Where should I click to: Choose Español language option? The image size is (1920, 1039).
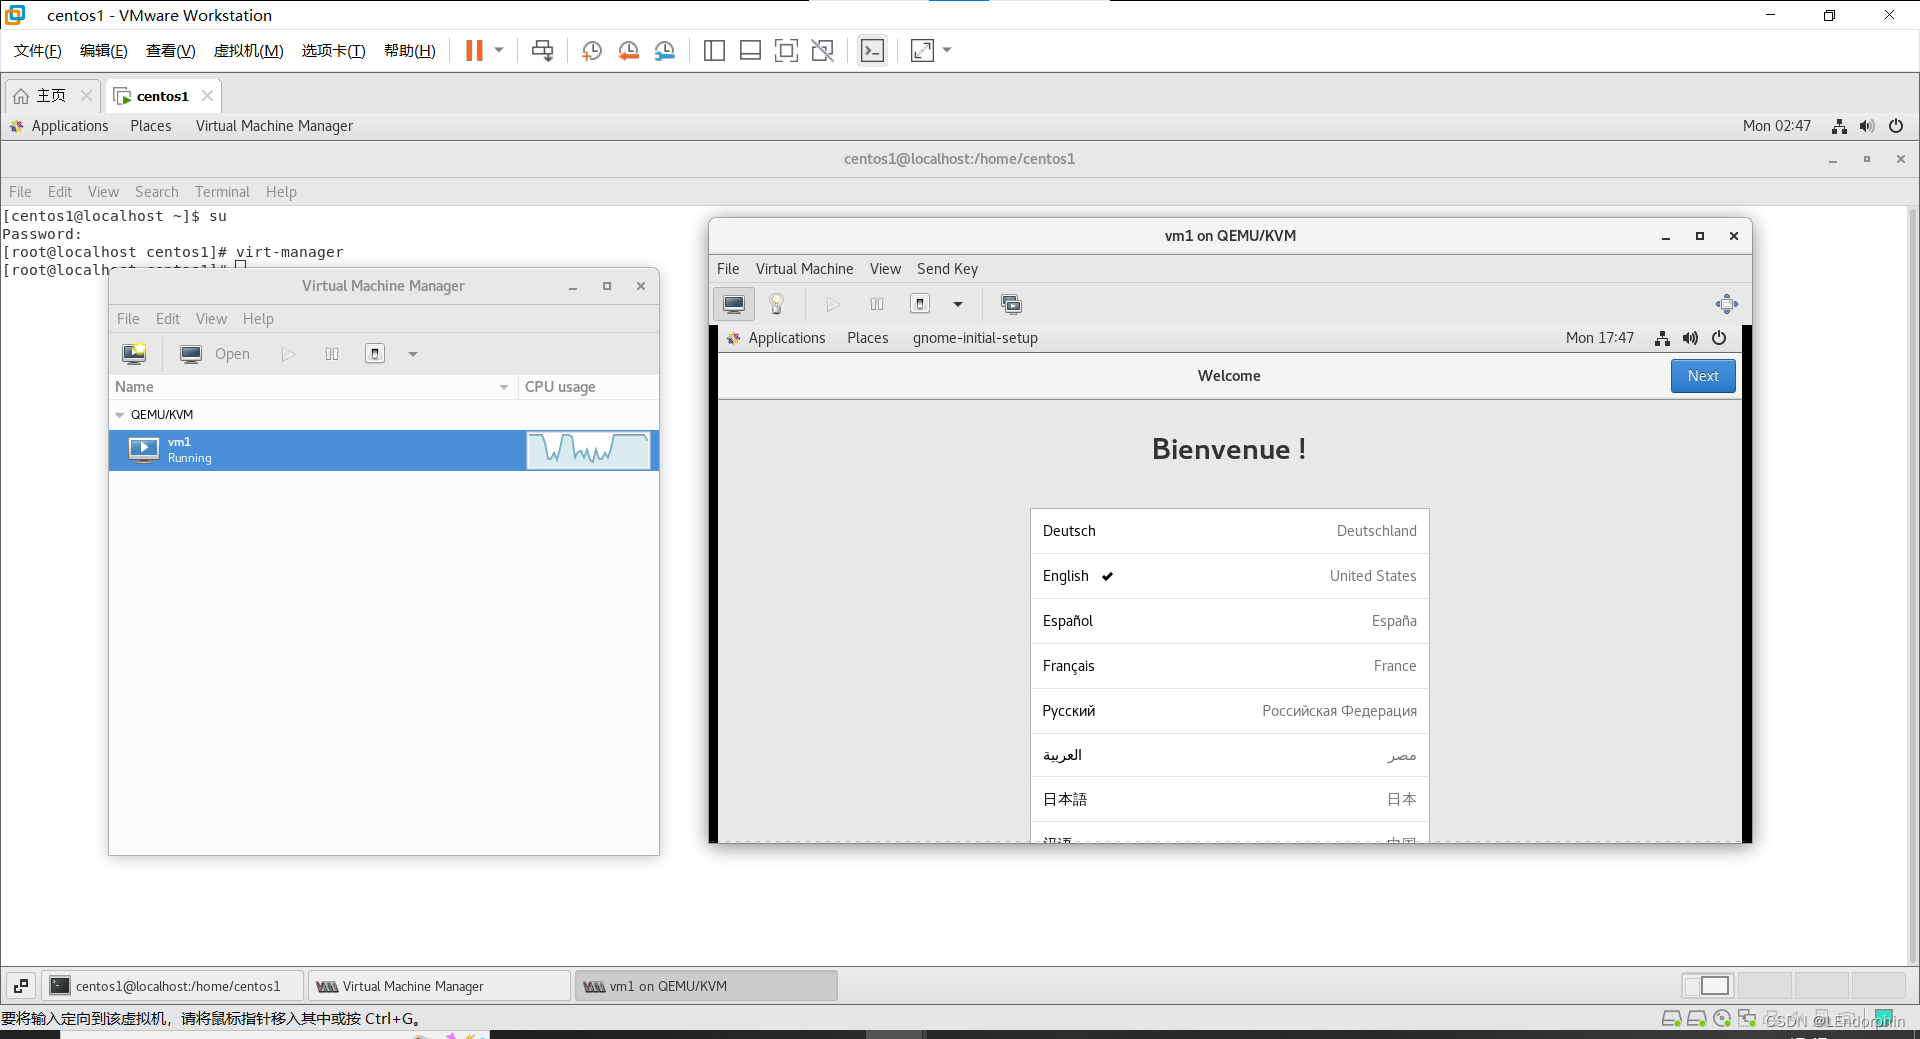click(x=1230, y=621)
